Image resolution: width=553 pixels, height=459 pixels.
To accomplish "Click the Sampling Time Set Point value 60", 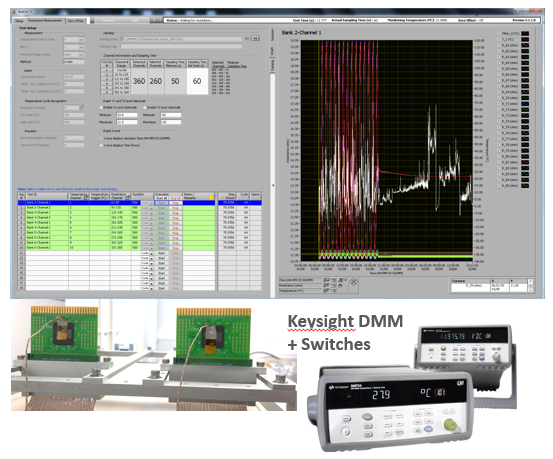I will (197, 81).
